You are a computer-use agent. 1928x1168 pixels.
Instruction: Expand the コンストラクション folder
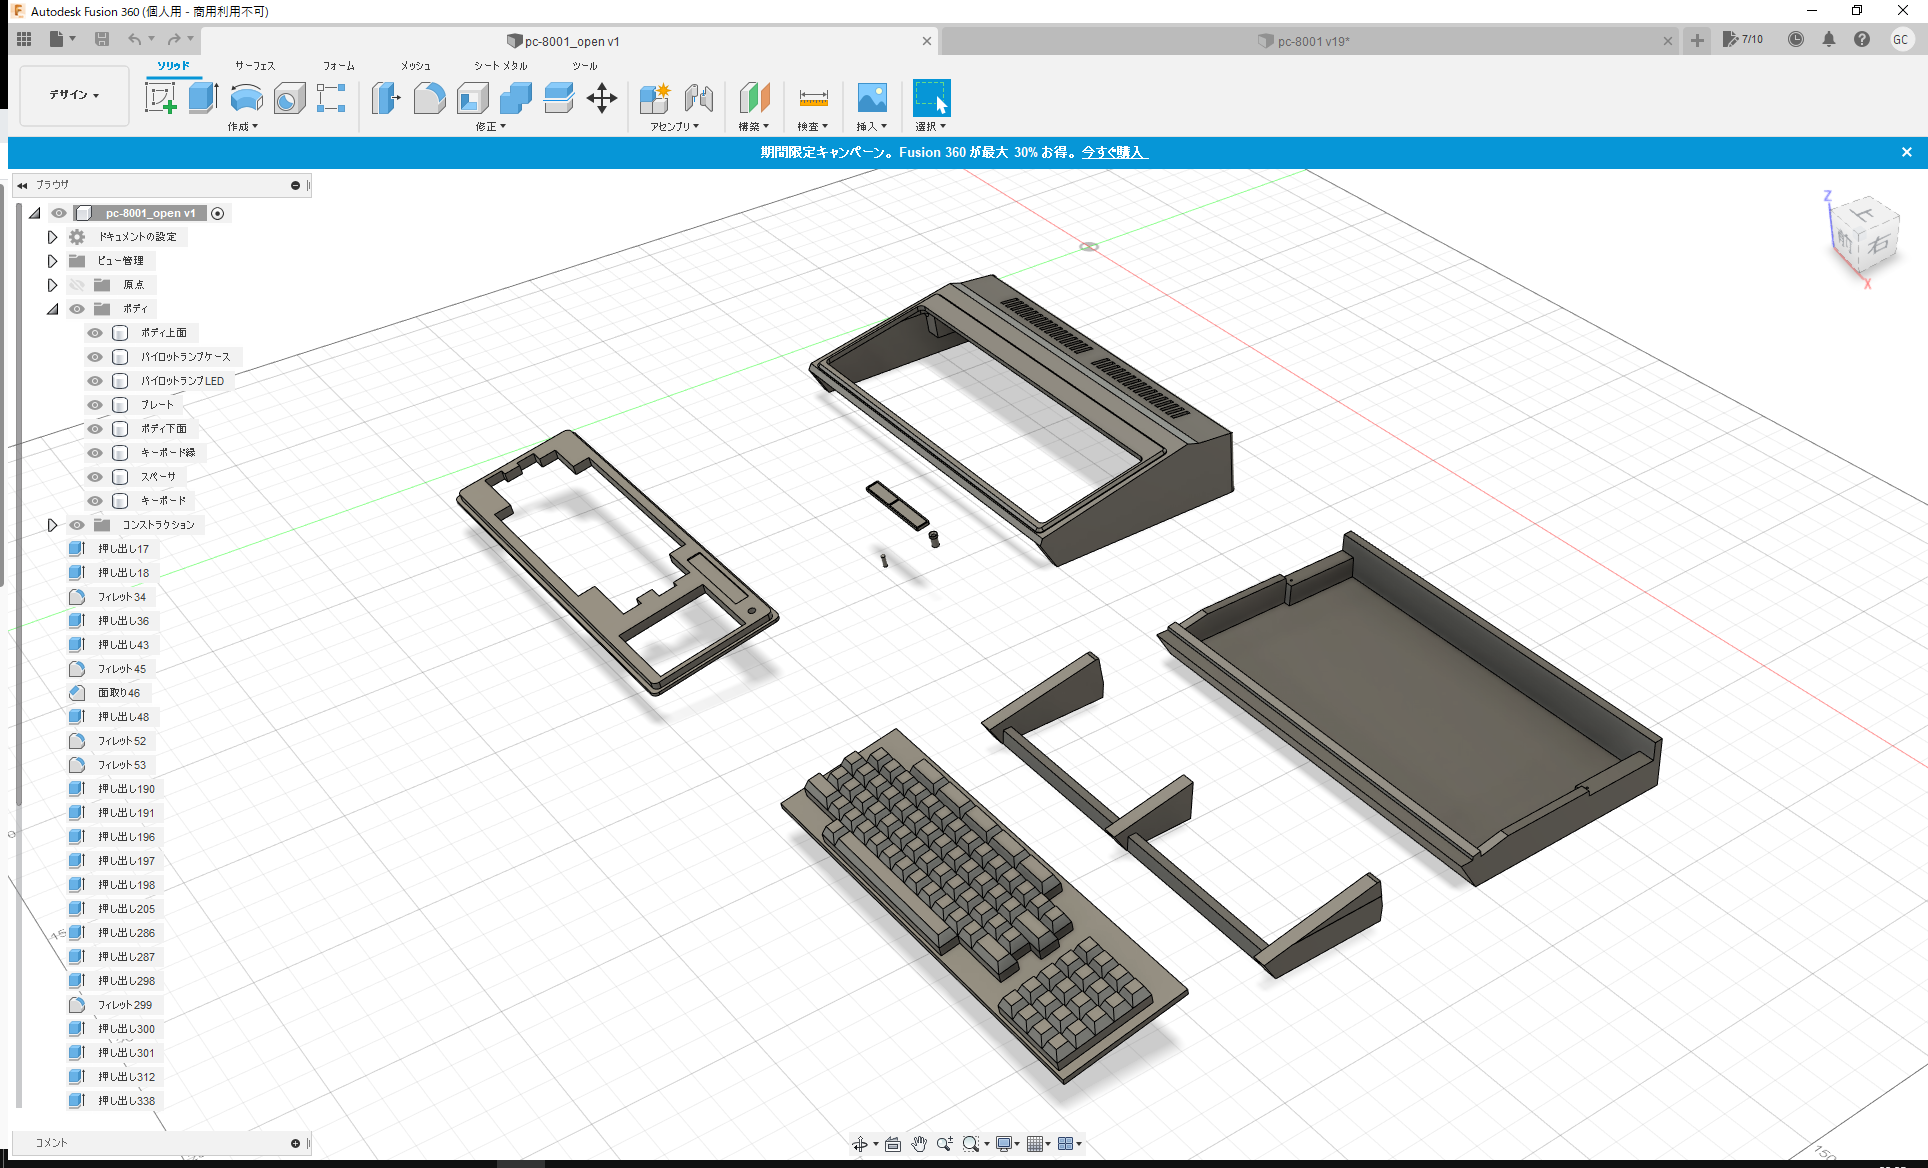click(x=52, y=524)
